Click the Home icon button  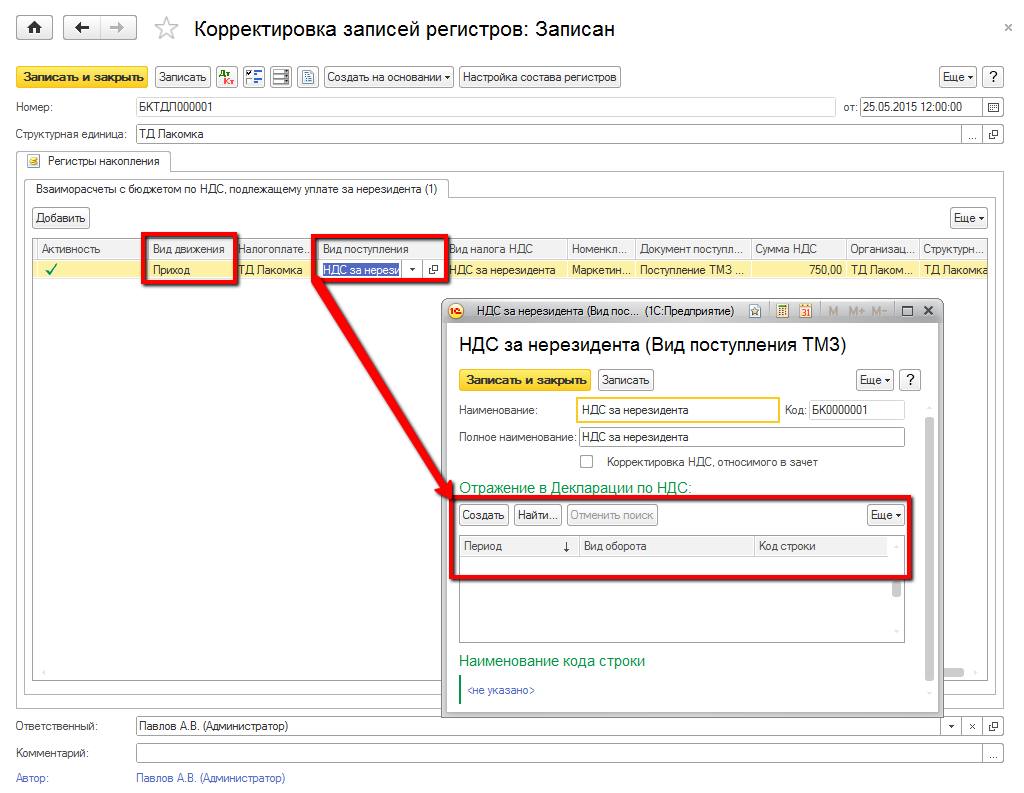36,29
